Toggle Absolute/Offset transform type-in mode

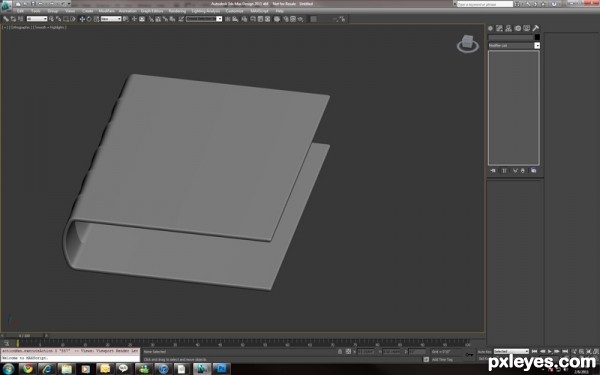(x=348, y=351)
